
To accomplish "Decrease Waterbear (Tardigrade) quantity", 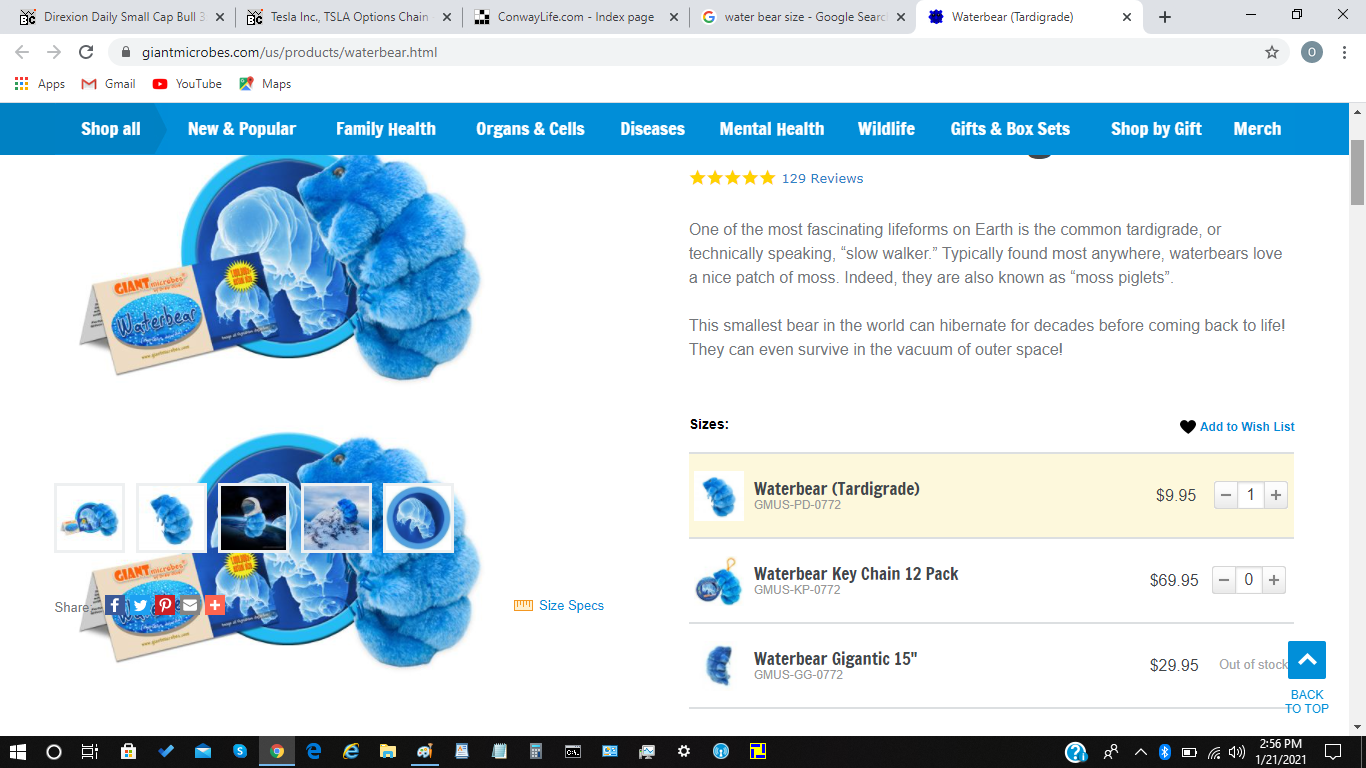I will [1226, 495].
